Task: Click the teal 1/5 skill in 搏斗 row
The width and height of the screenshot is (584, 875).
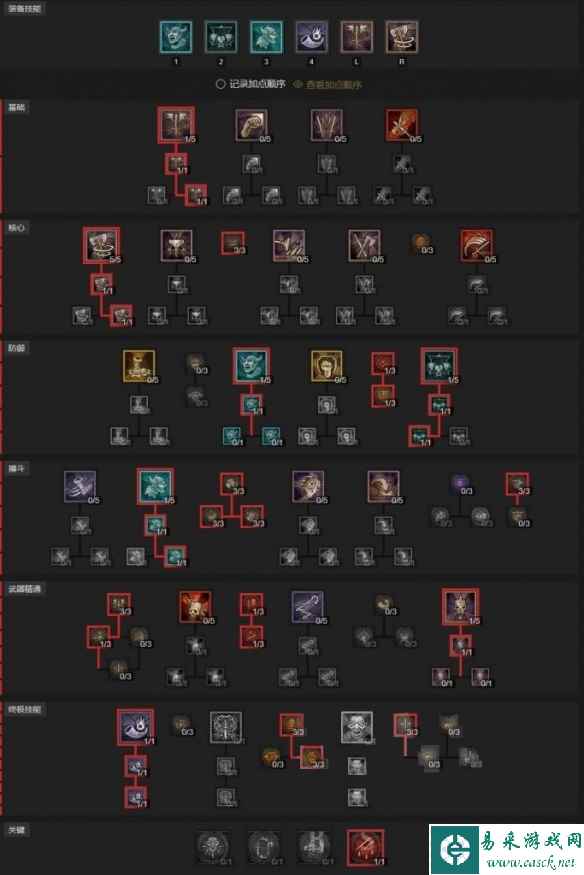Action: pyautogui.click(x=156, y=486)
